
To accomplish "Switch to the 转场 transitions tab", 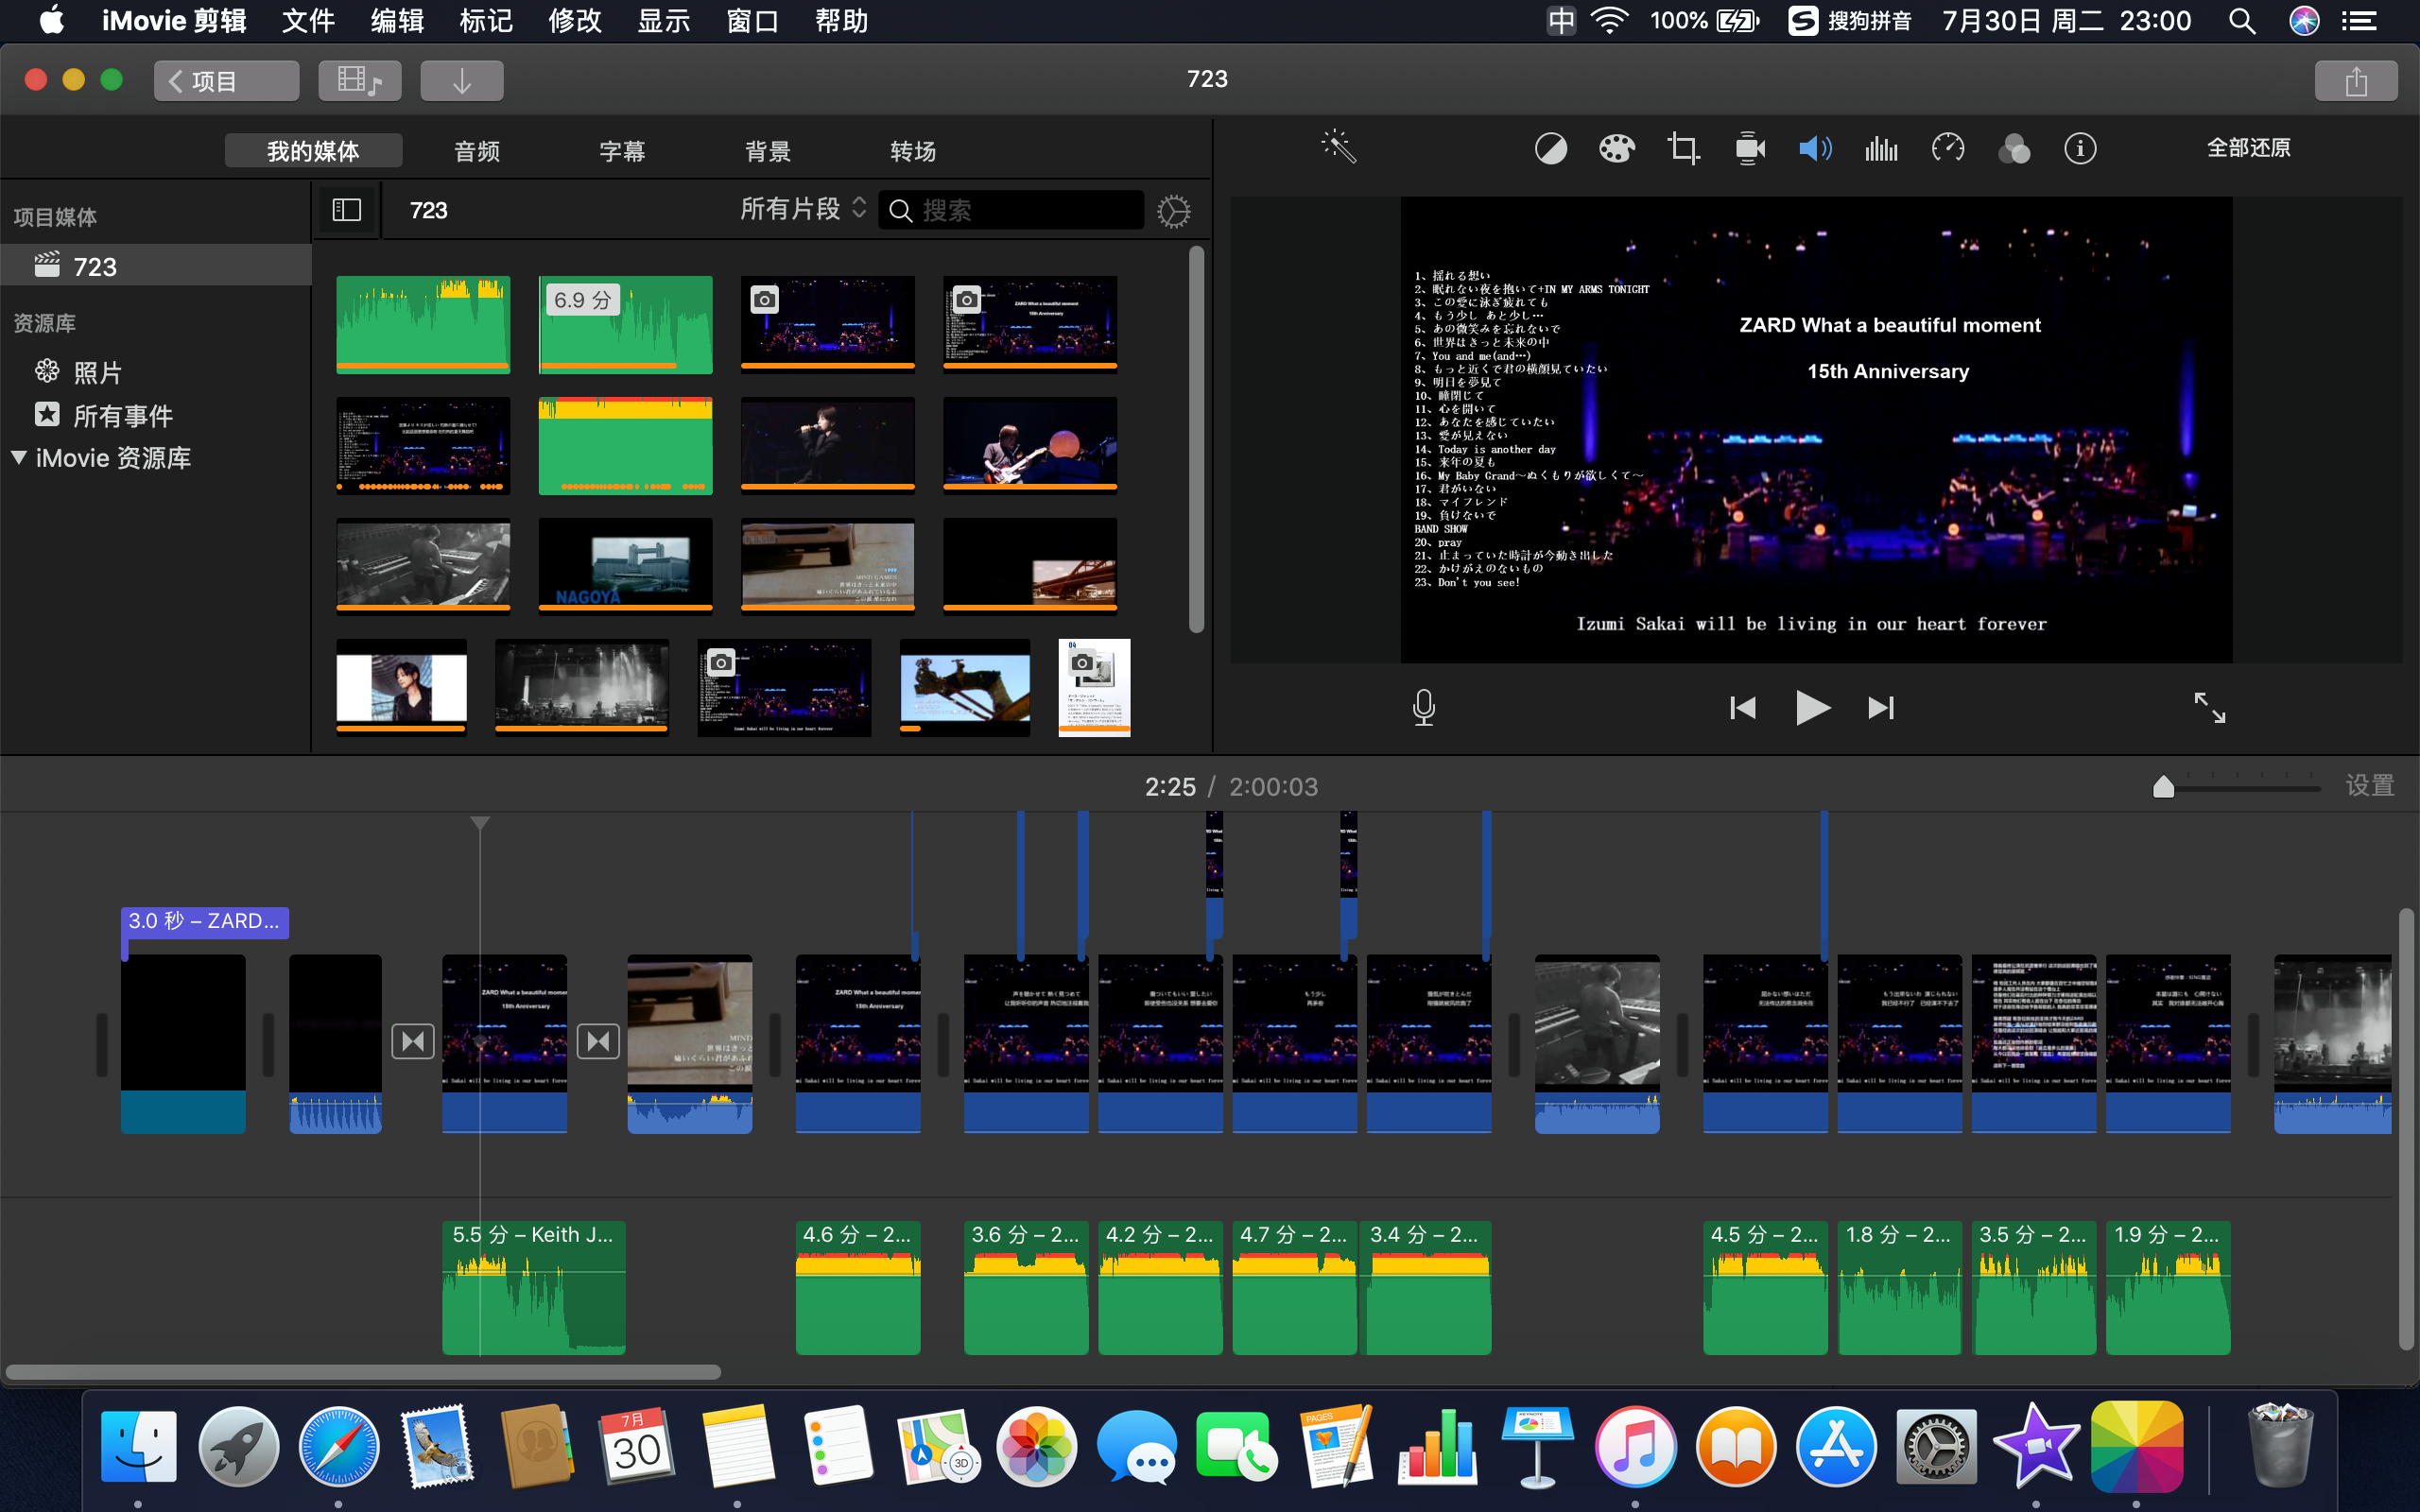I will tap(912, 151).
